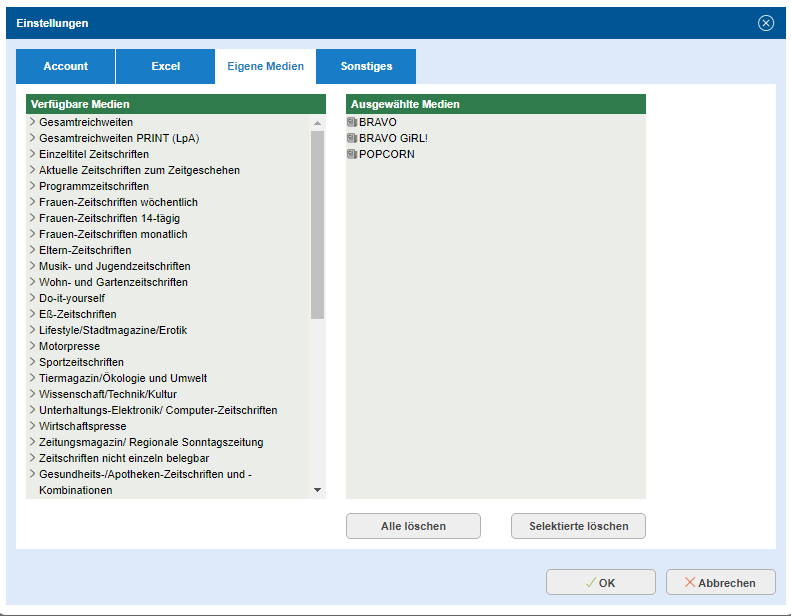Viewport: 791px width, 616px height.
Task: Click the media icon next to POPCORN
Action: click(x=352, y=155)
